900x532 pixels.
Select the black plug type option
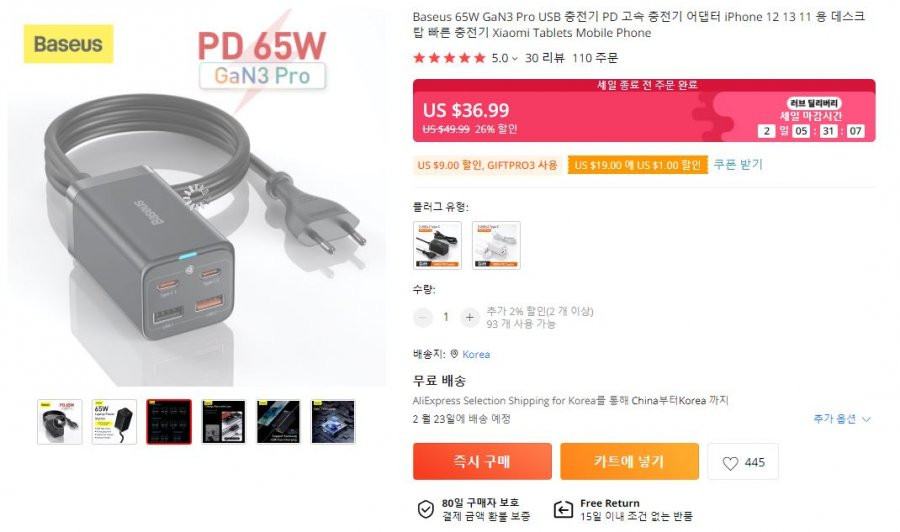click(437, 245)
